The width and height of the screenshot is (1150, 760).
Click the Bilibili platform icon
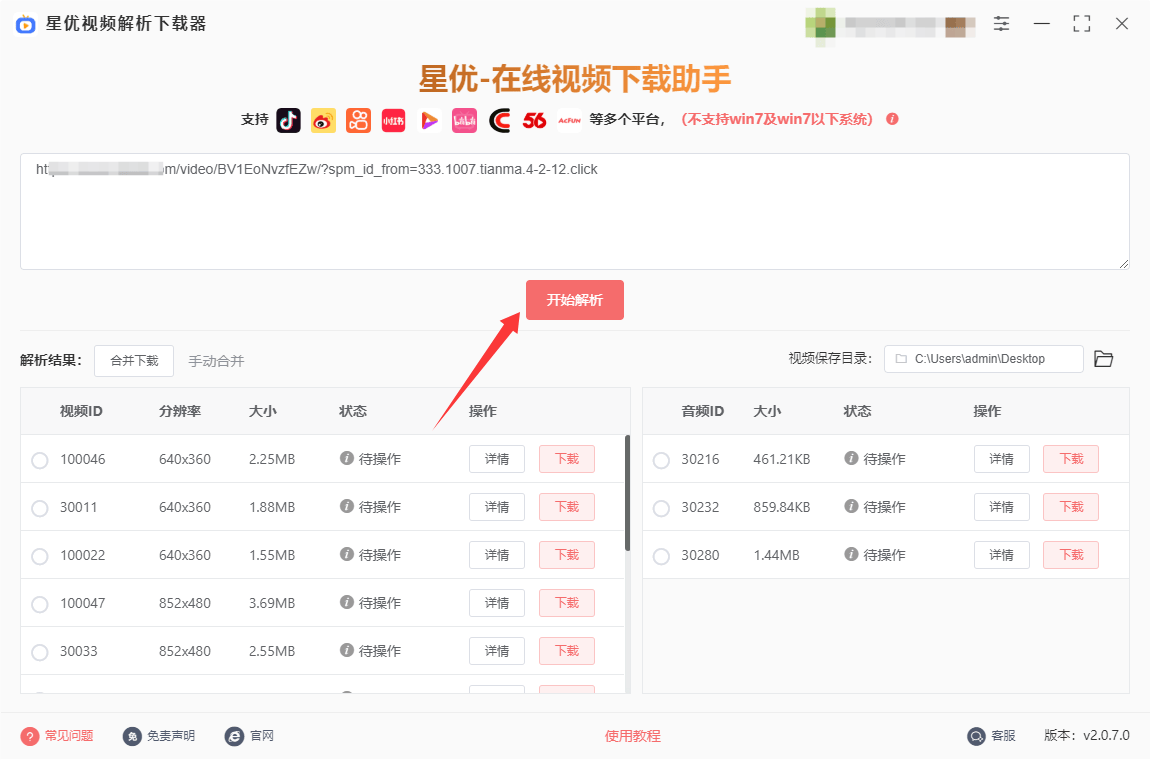click(x=464, y=120)
